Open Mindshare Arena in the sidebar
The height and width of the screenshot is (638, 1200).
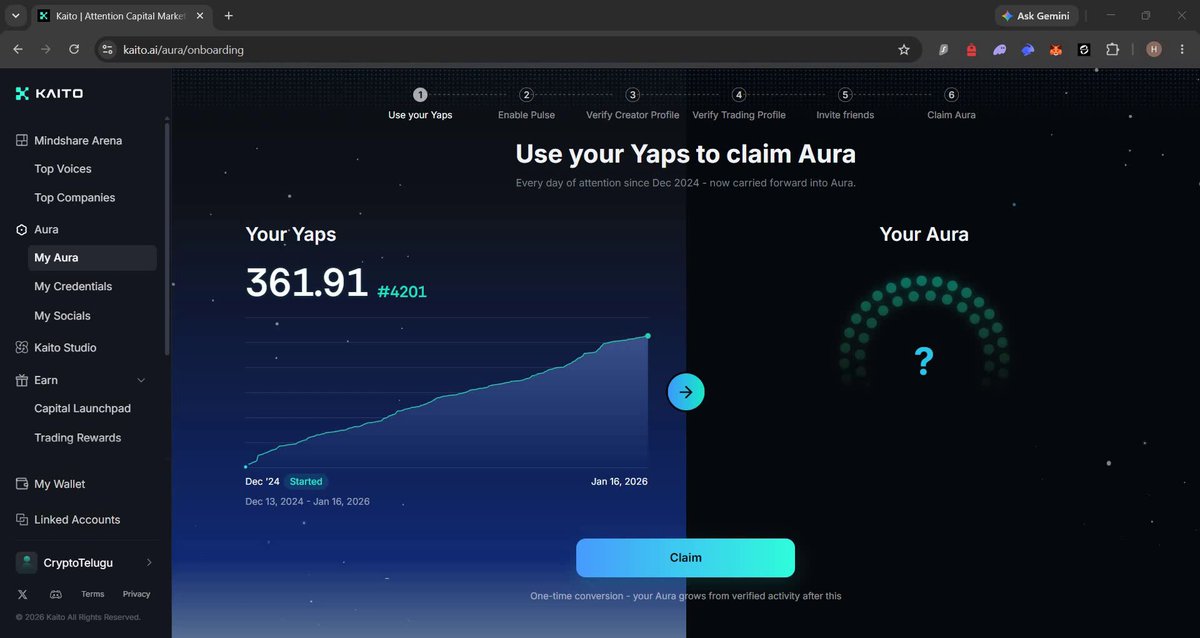pos(78,141)
